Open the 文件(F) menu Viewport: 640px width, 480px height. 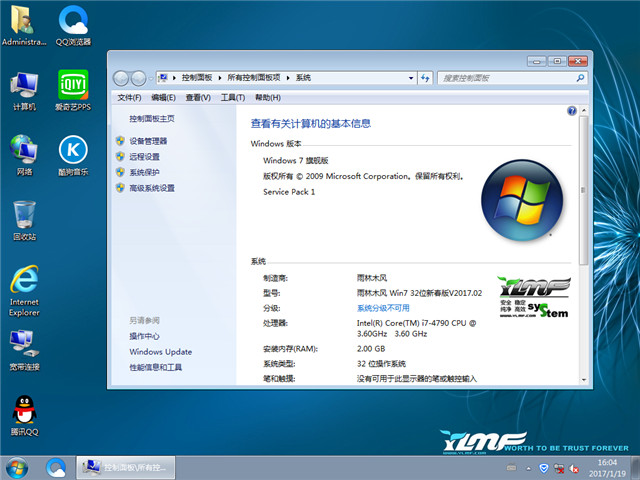pyautogui.click(x=129, y=98)
